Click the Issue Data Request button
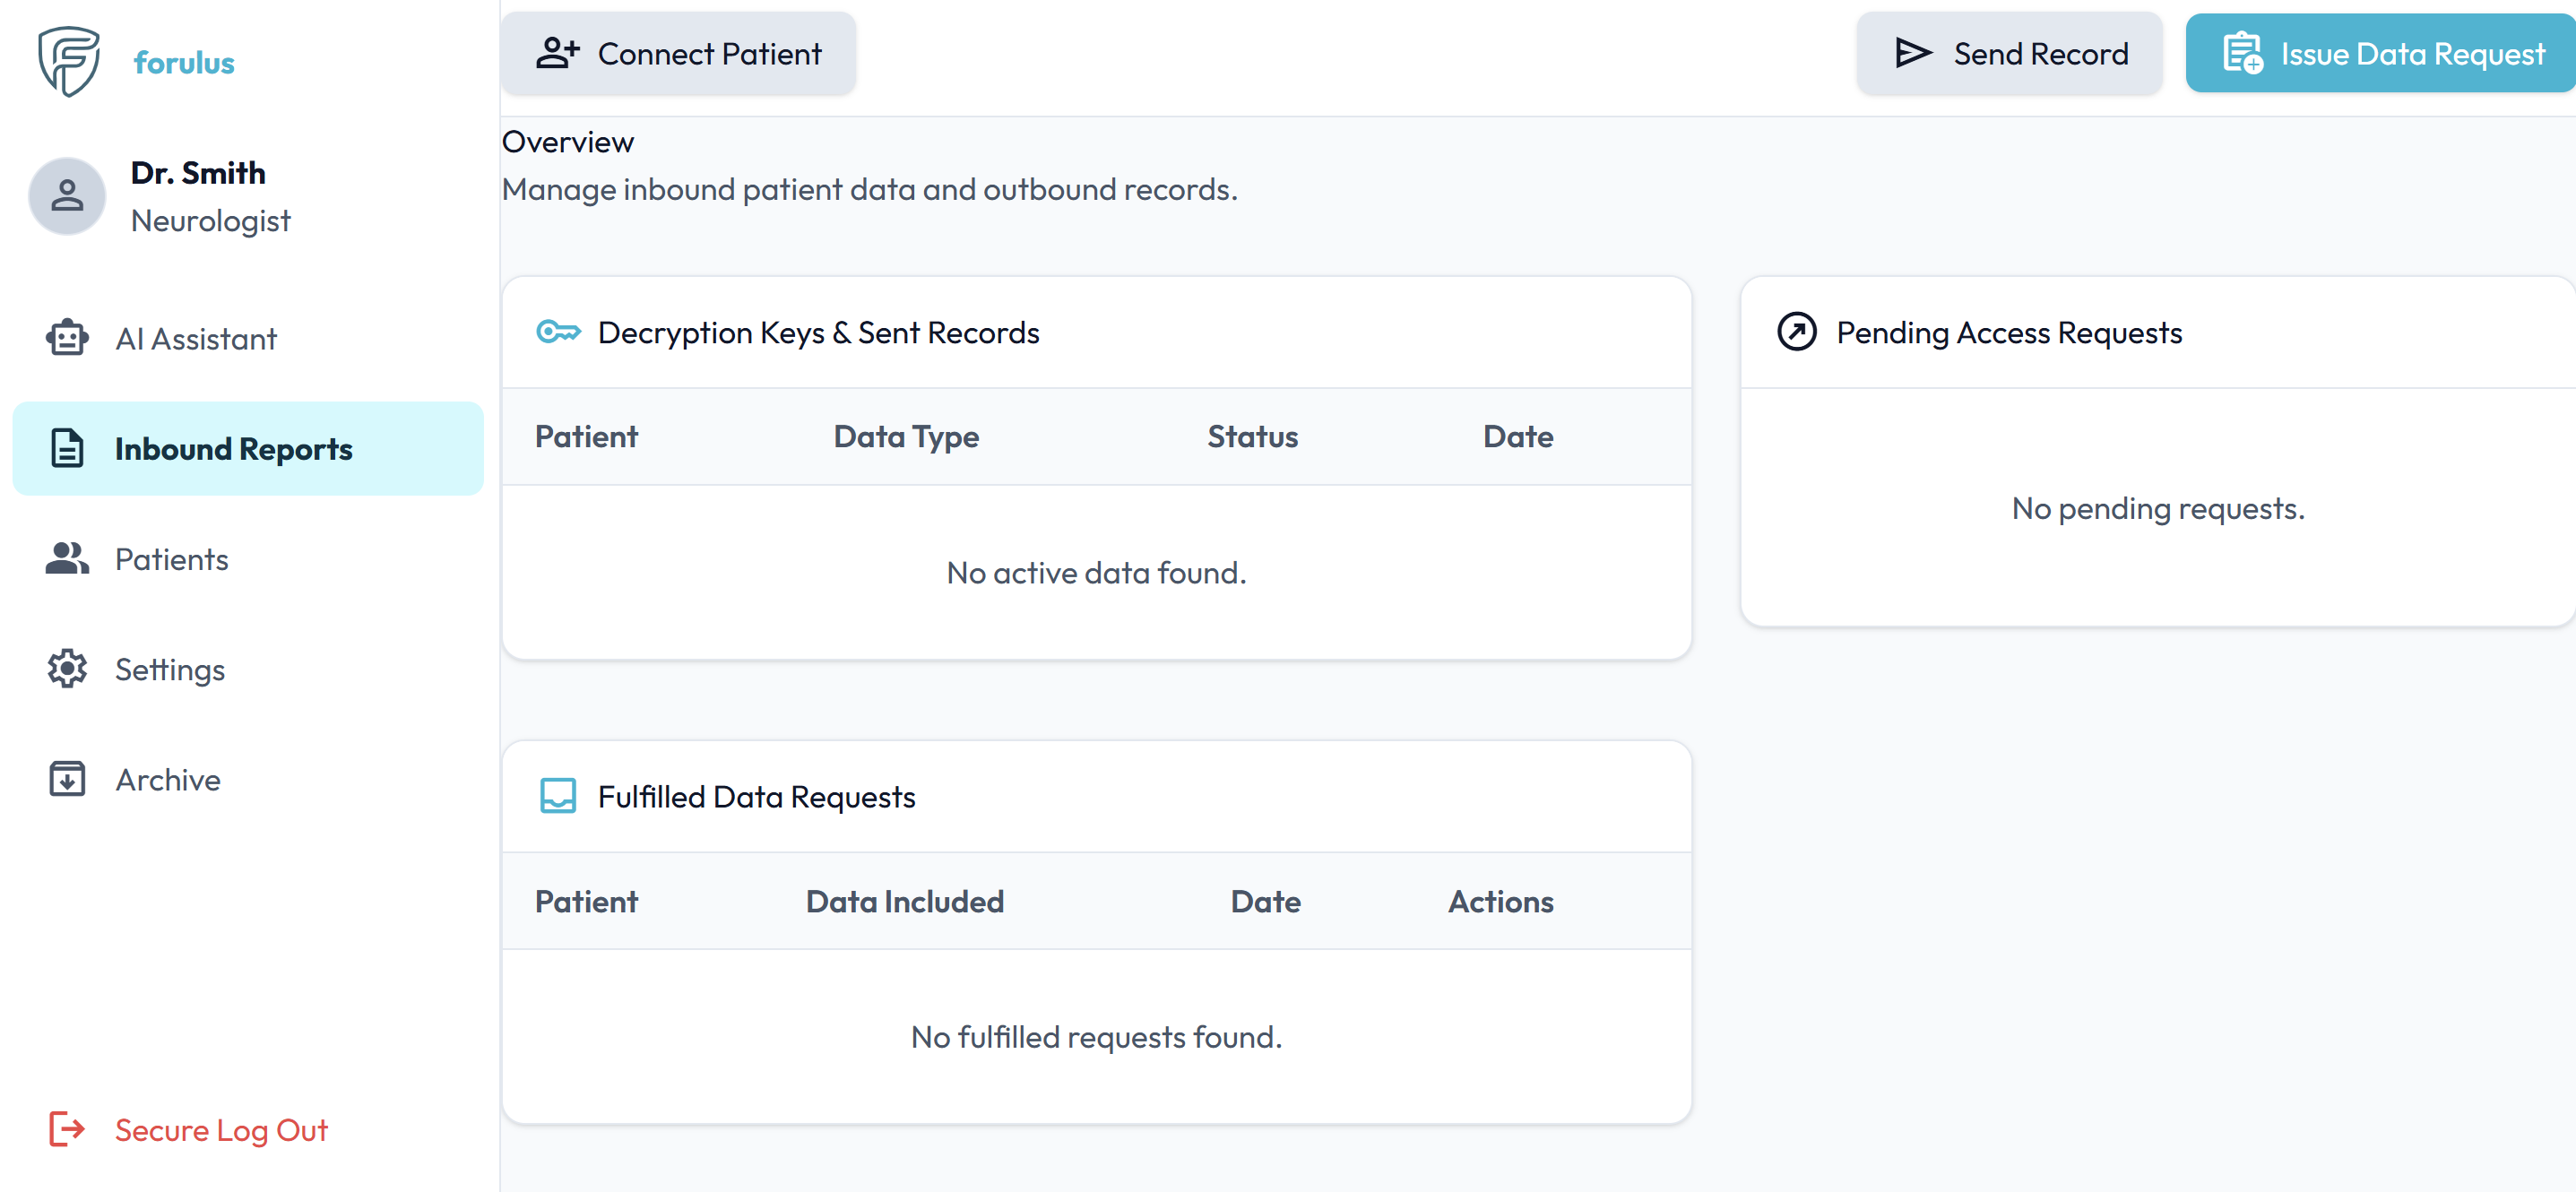The height and width of the screenshot is (1192, 2576). tap(2381, 53)
